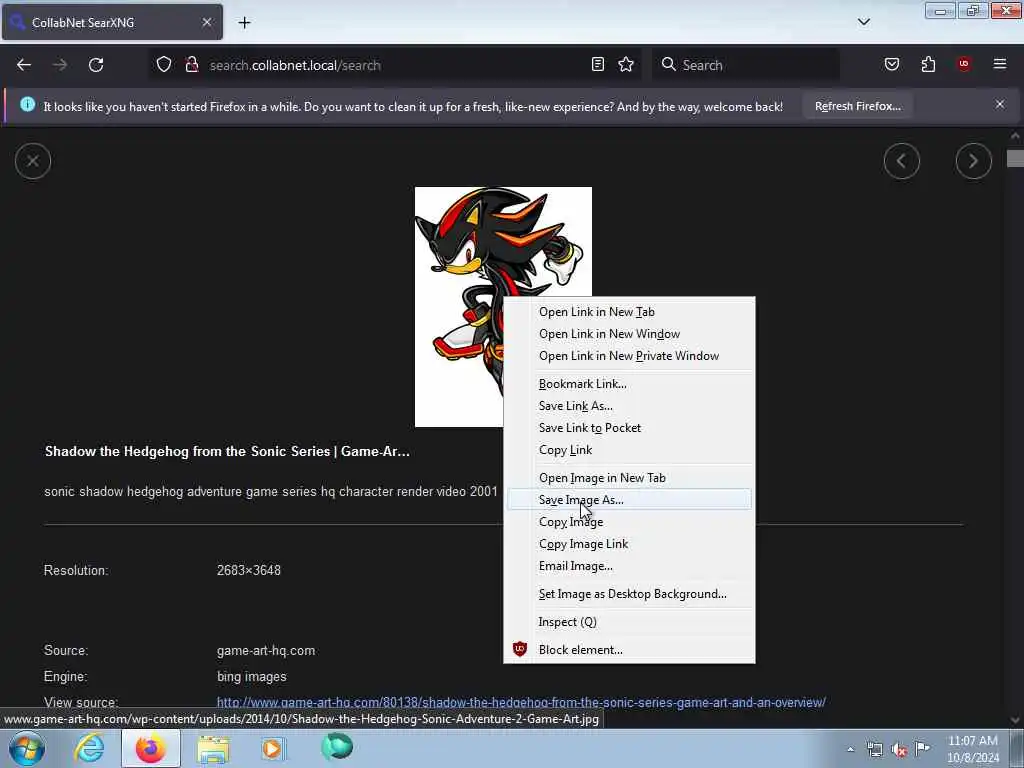Click the muted volume tray icon
This screenshot has height=768, width=1024.
click(x=899, y=750)
